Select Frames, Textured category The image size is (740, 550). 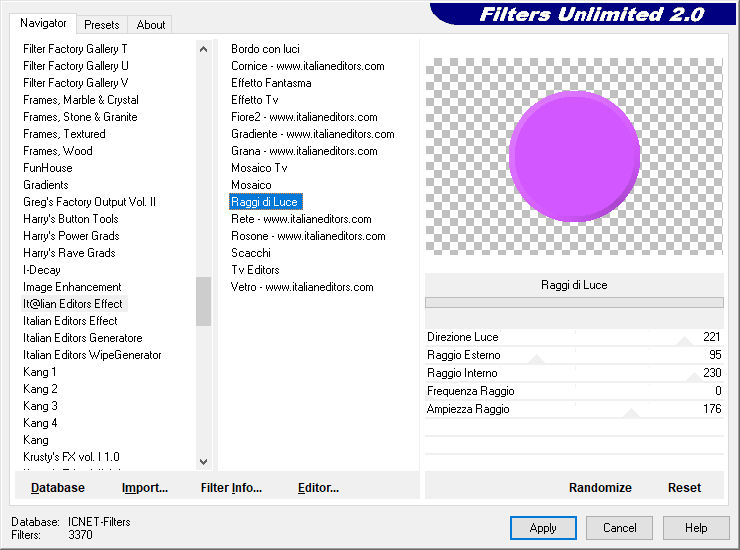(64, 134)
